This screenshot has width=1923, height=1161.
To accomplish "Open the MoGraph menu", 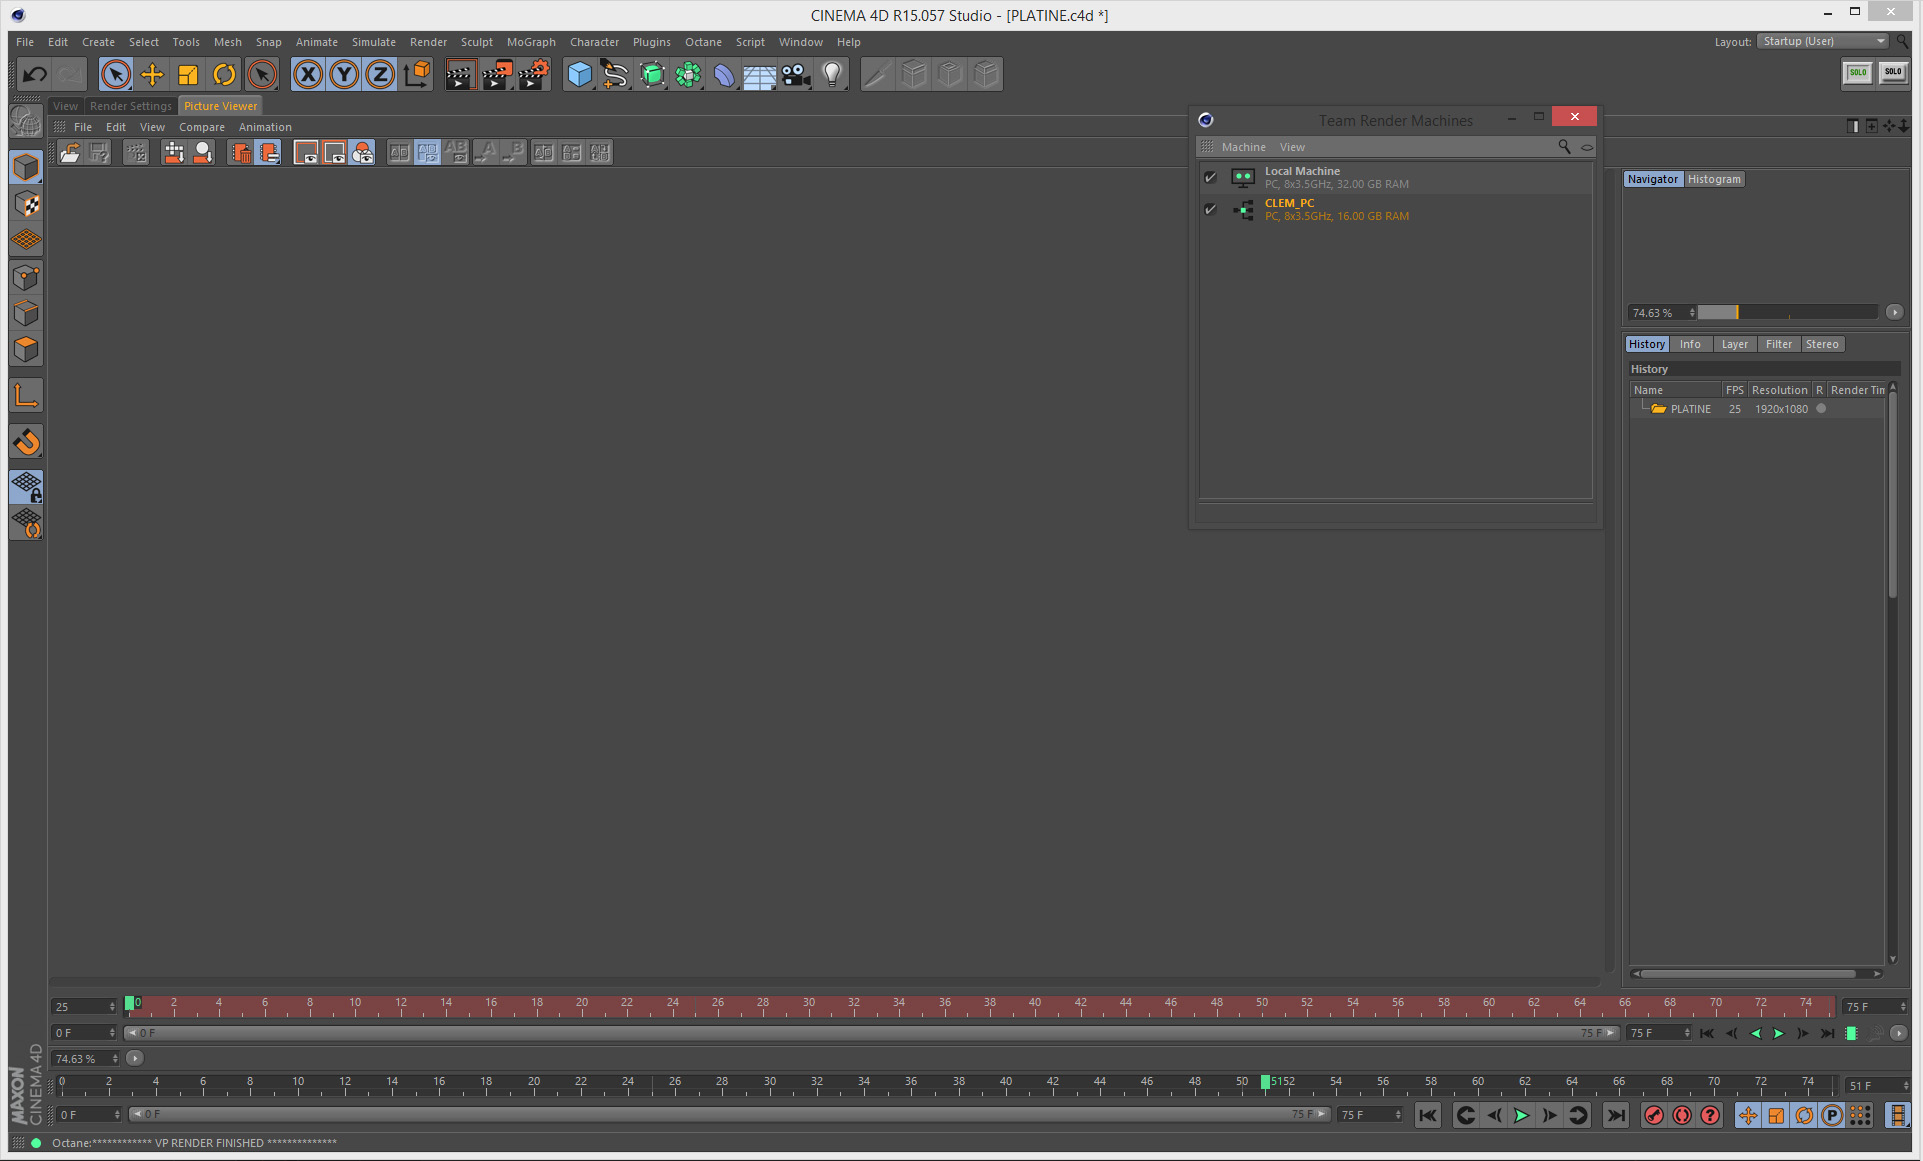I will (530, 42).
